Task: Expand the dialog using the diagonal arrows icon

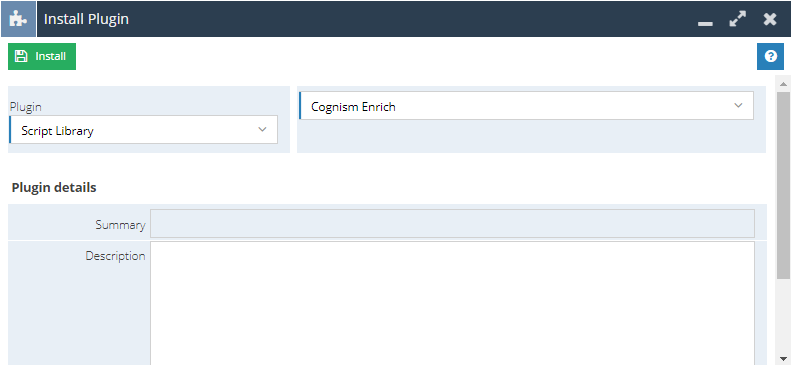Action: coord(737,19)
